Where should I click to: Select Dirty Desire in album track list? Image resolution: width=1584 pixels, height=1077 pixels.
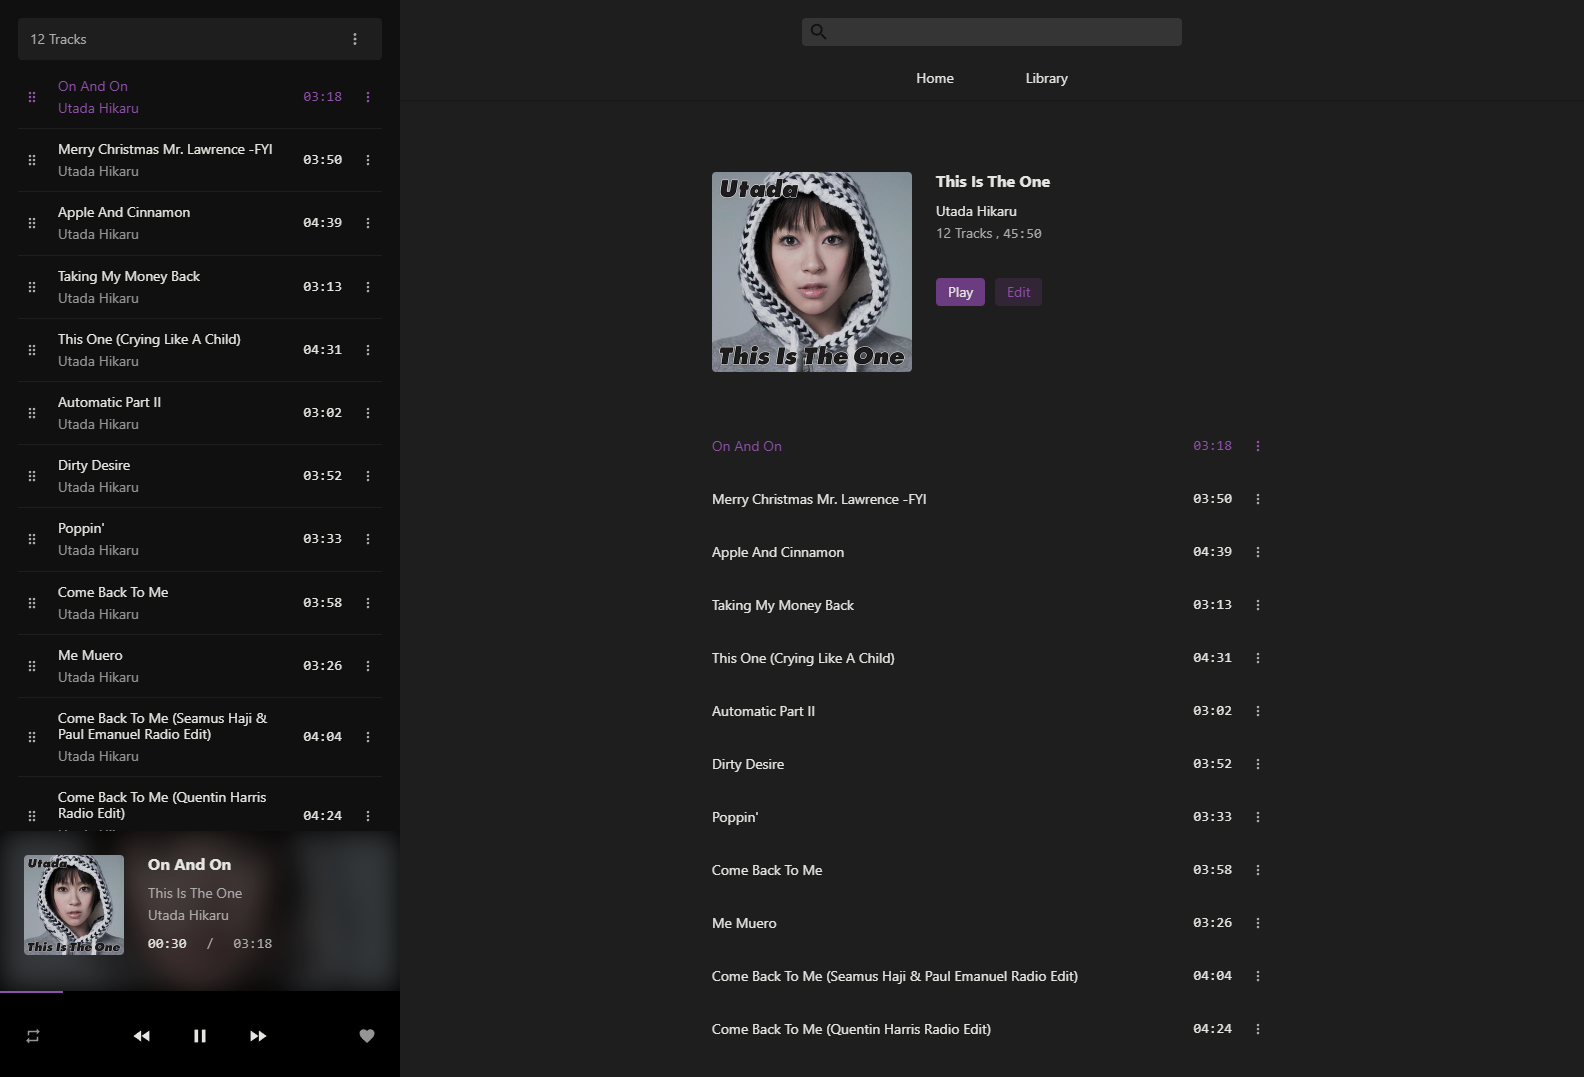pos(748,764)
